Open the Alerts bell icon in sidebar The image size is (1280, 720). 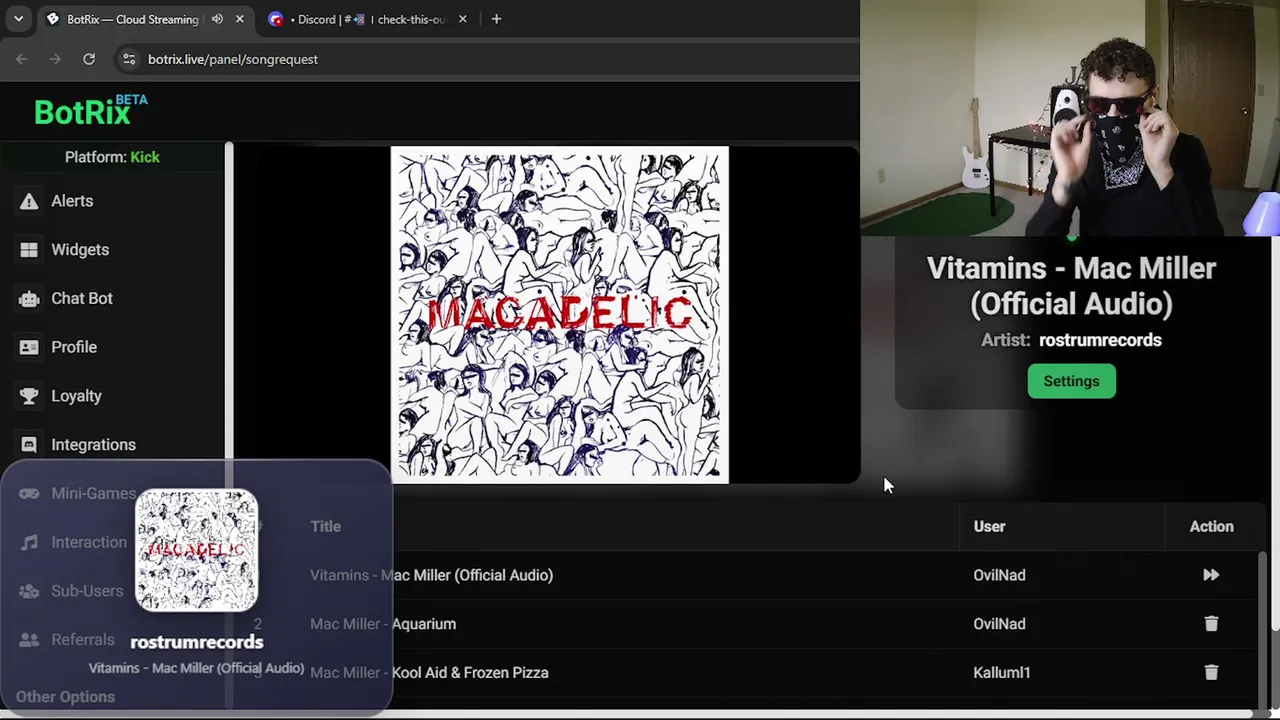tap(29, 201)
